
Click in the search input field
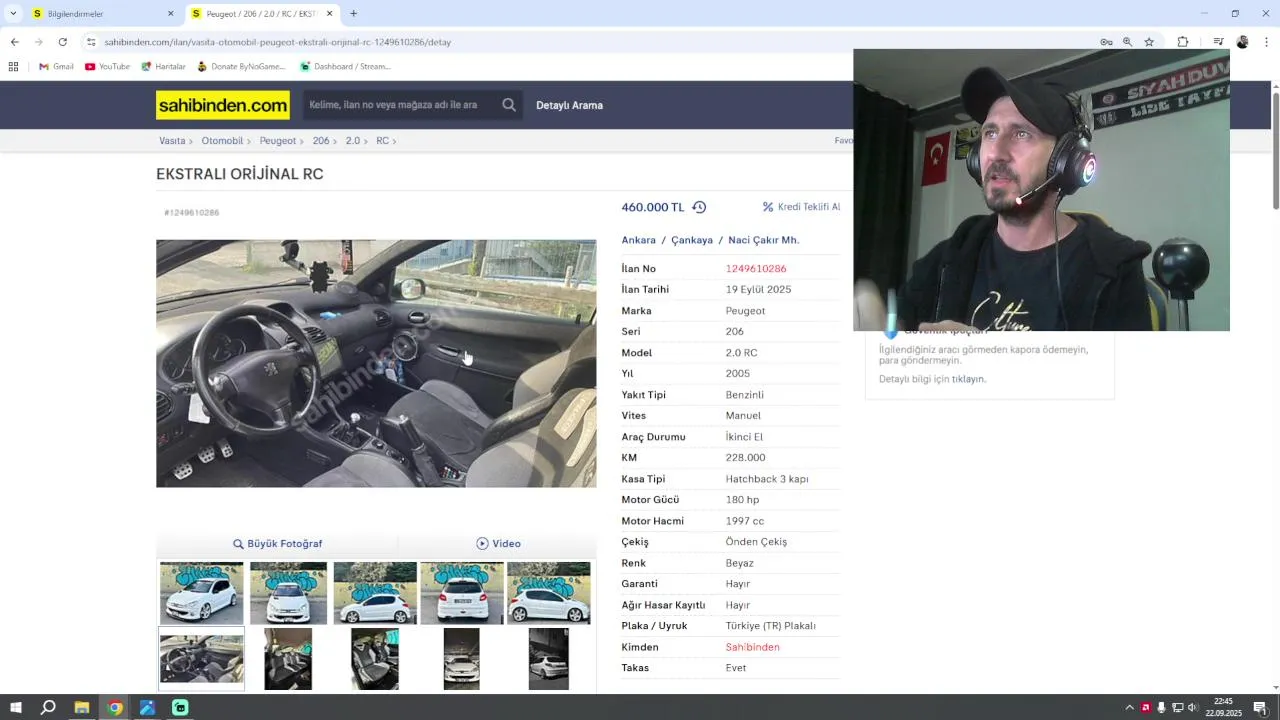tap(400, 105)
